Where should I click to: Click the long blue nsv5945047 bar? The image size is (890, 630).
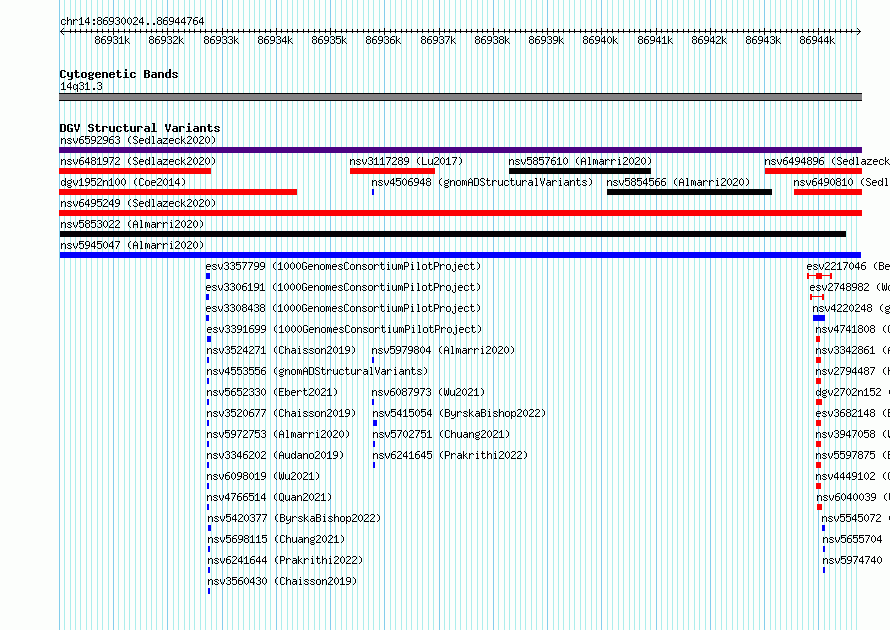point(460,255)
